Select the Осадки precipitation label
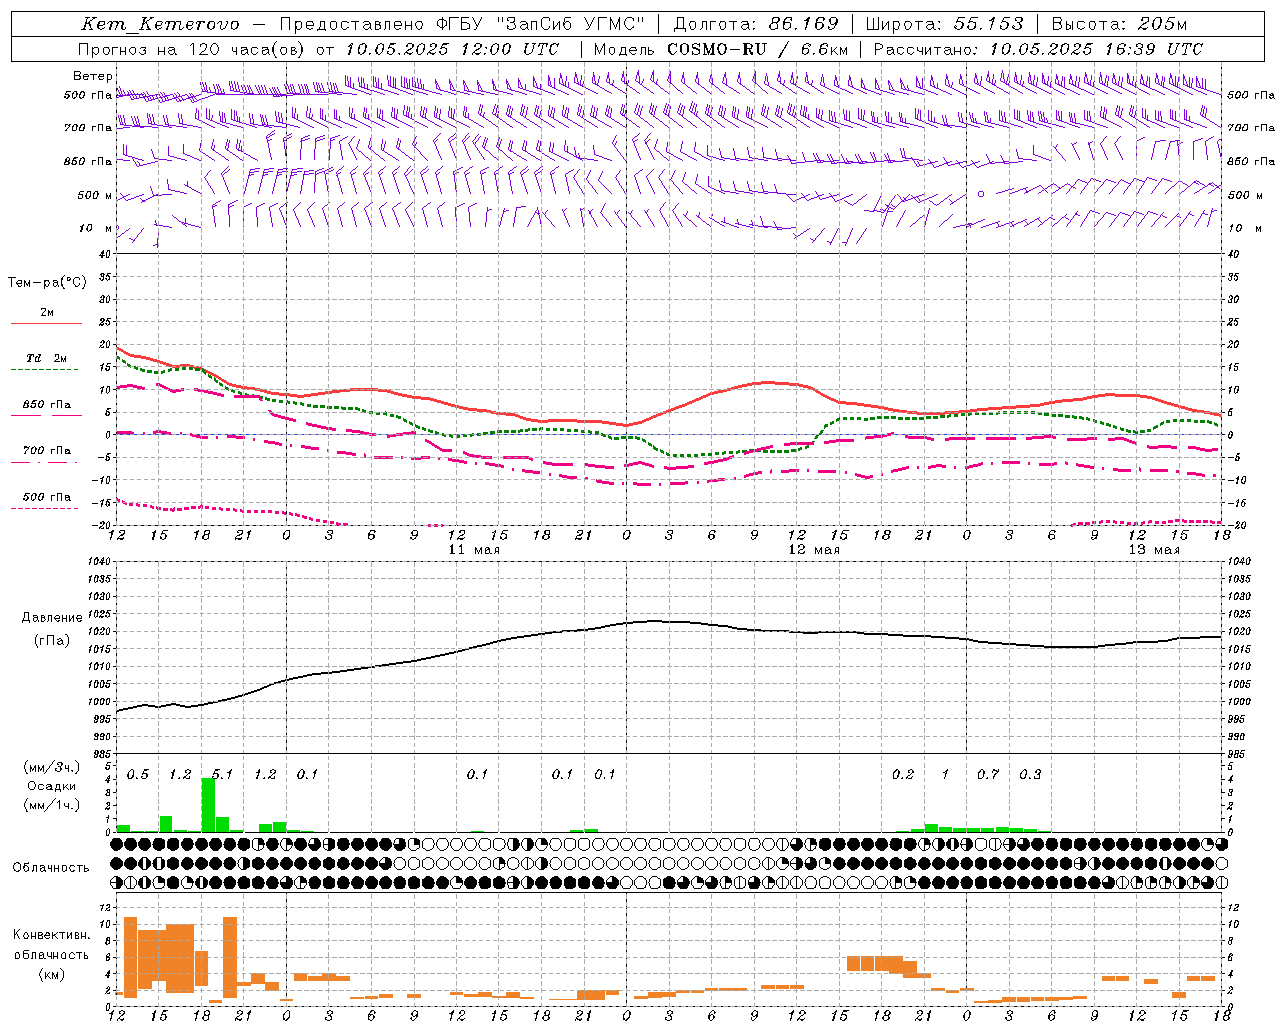Viewport: 1280px width, 1024px height. click(51, 786)
